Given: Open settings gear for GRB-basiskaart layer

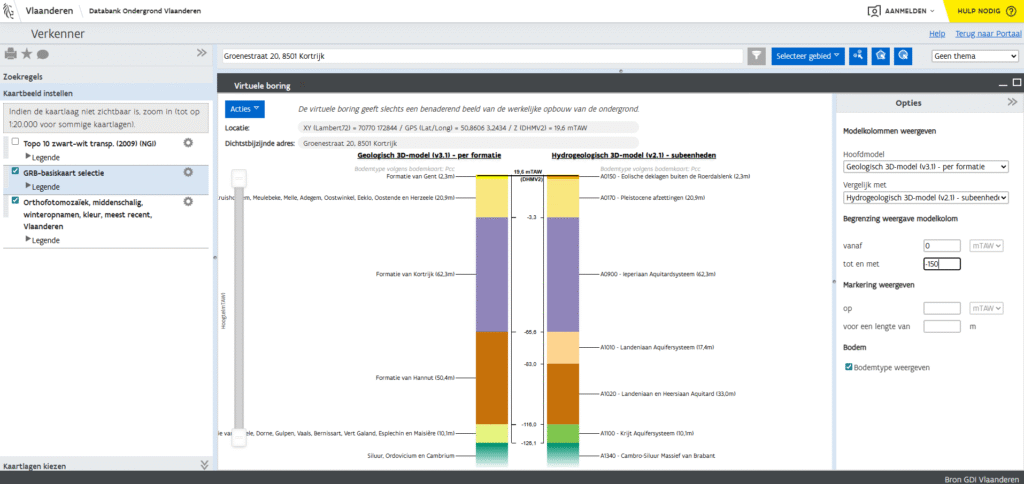Looking at the screenshot, I should tap(188, 172).
